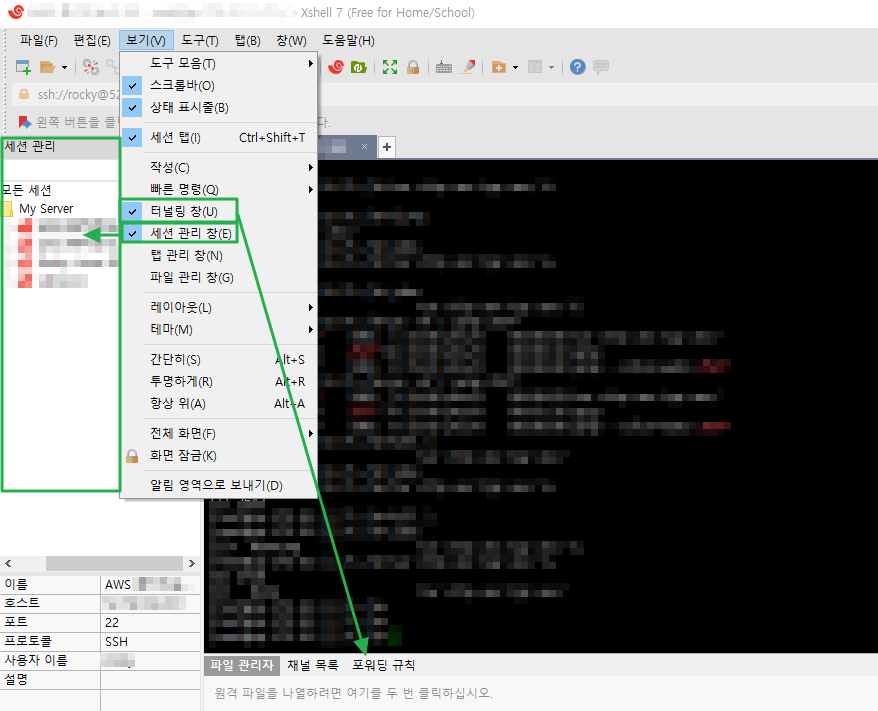This screenshot has width=878, height=711.
Task: Click the Open Session folder icon
Action: [48, 67]
